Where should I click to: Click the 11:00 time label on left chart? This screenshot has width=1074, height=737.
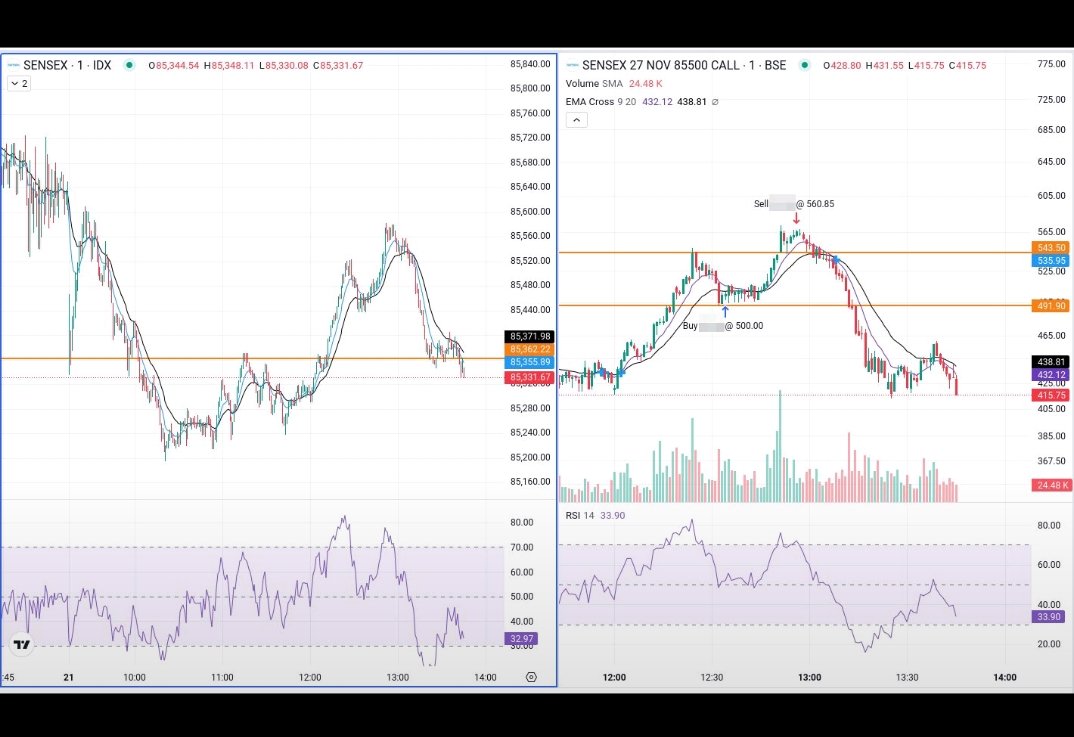tap(222, 677)
